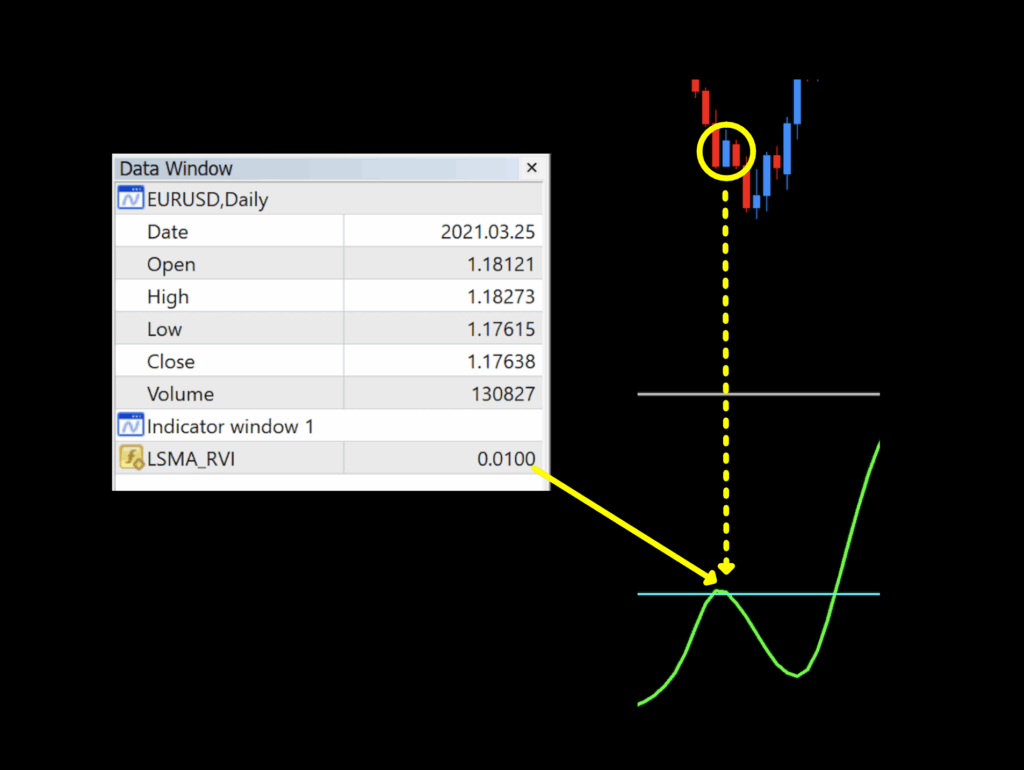Close the Data Window panel
The image size is (1024, 770).
[x=532, y=168]
